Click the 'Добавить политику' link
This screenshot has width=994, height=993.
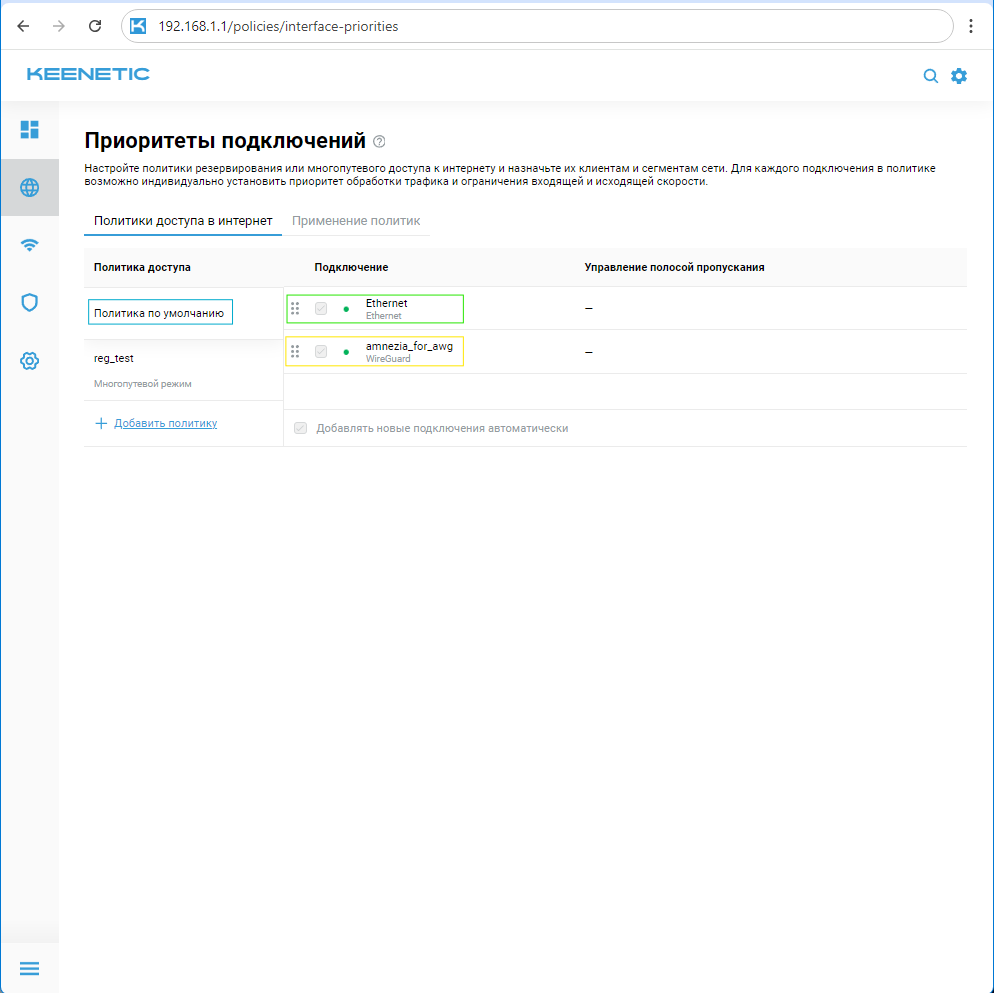click(165, 423)
